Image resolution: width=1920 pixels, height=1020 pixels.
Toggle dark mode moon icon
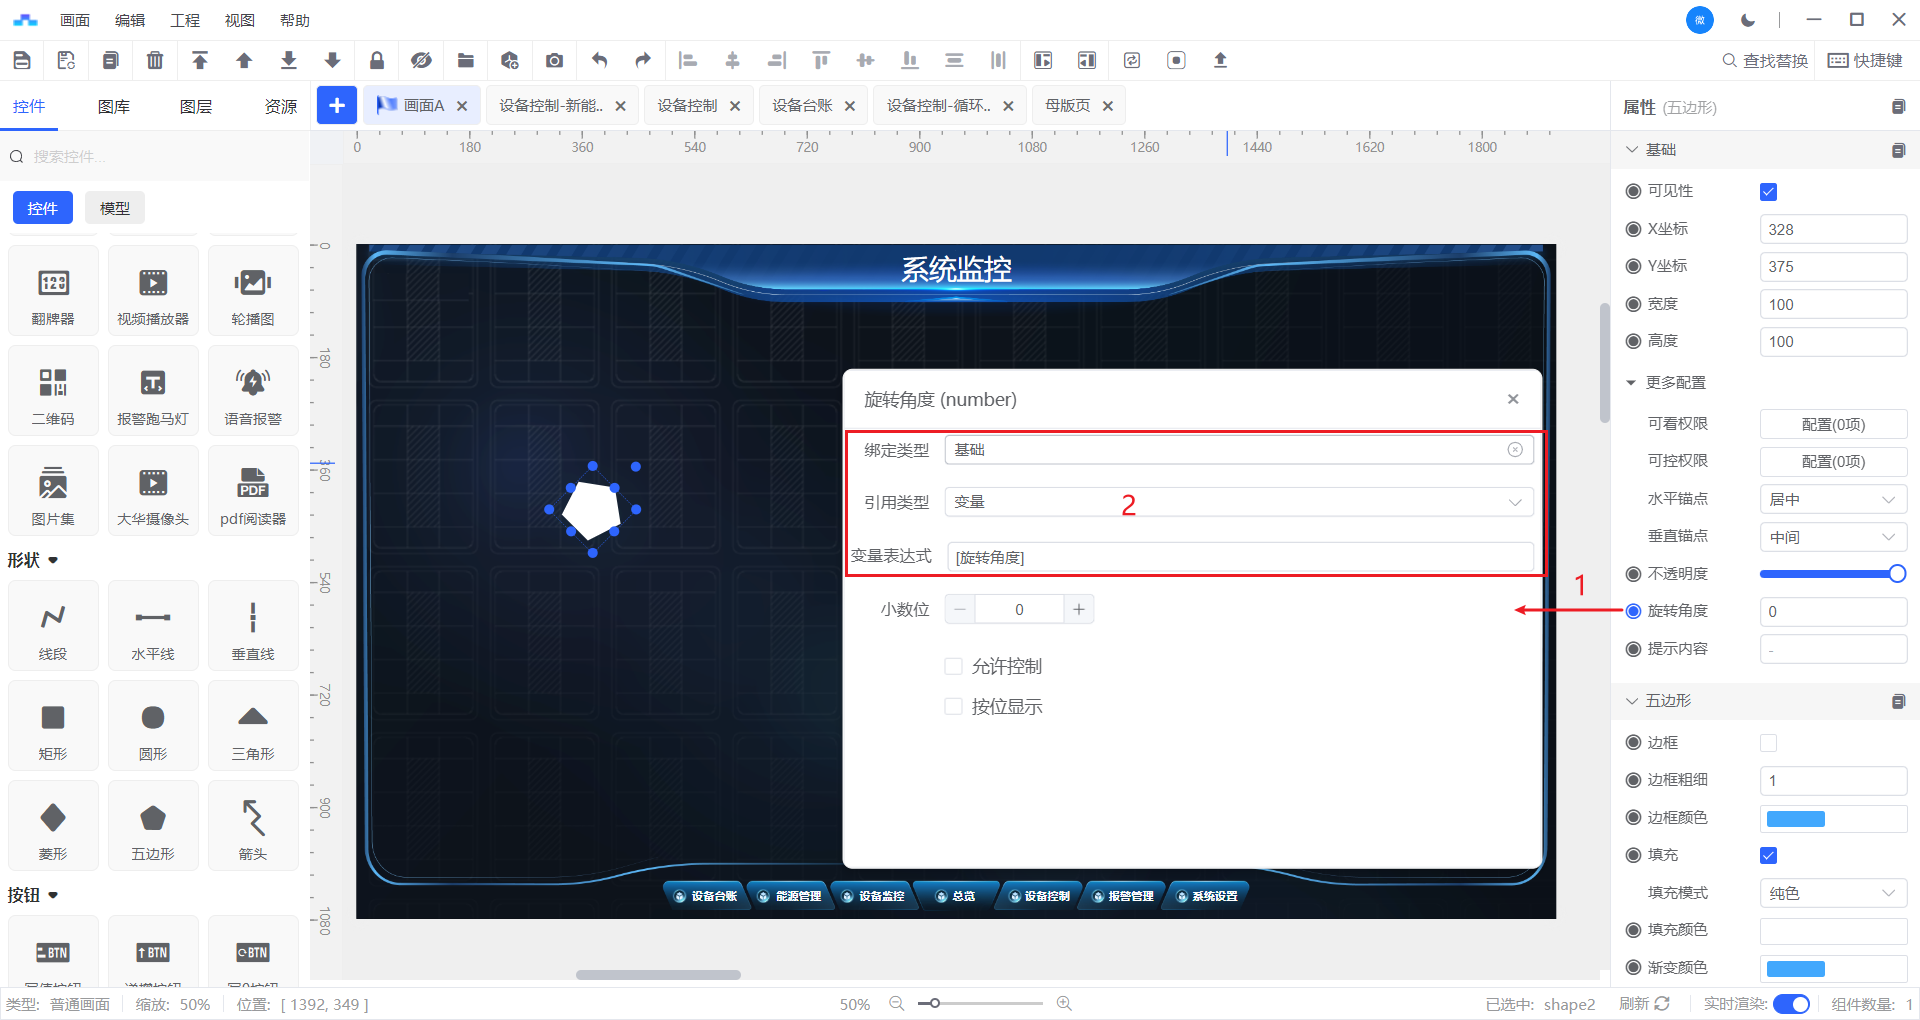pos(1748,20)
